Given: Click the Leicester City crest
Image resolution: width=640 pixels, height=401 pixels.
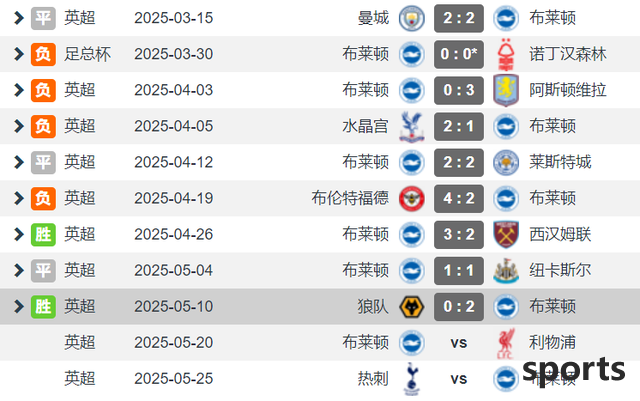Looking at the screenshot, I should click(x=506, y=163).
